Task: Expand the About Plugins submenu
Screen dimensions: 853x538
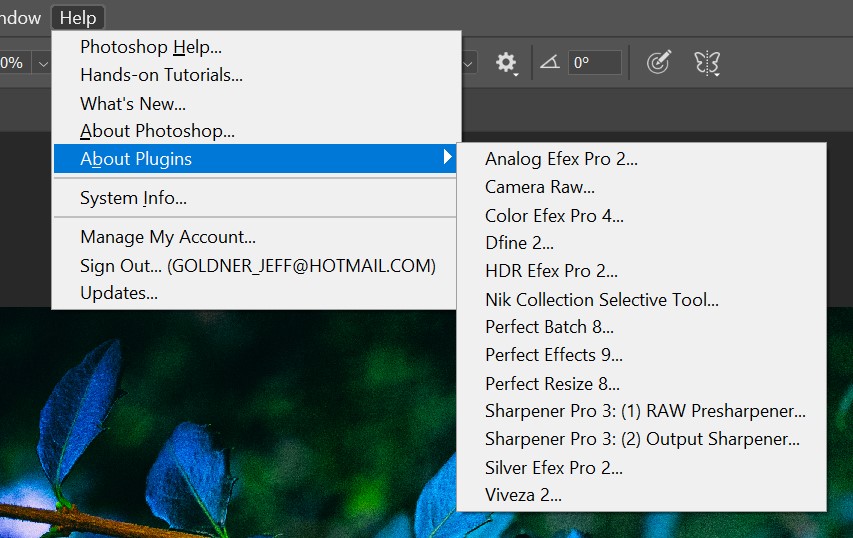Action: coord(255,158)
